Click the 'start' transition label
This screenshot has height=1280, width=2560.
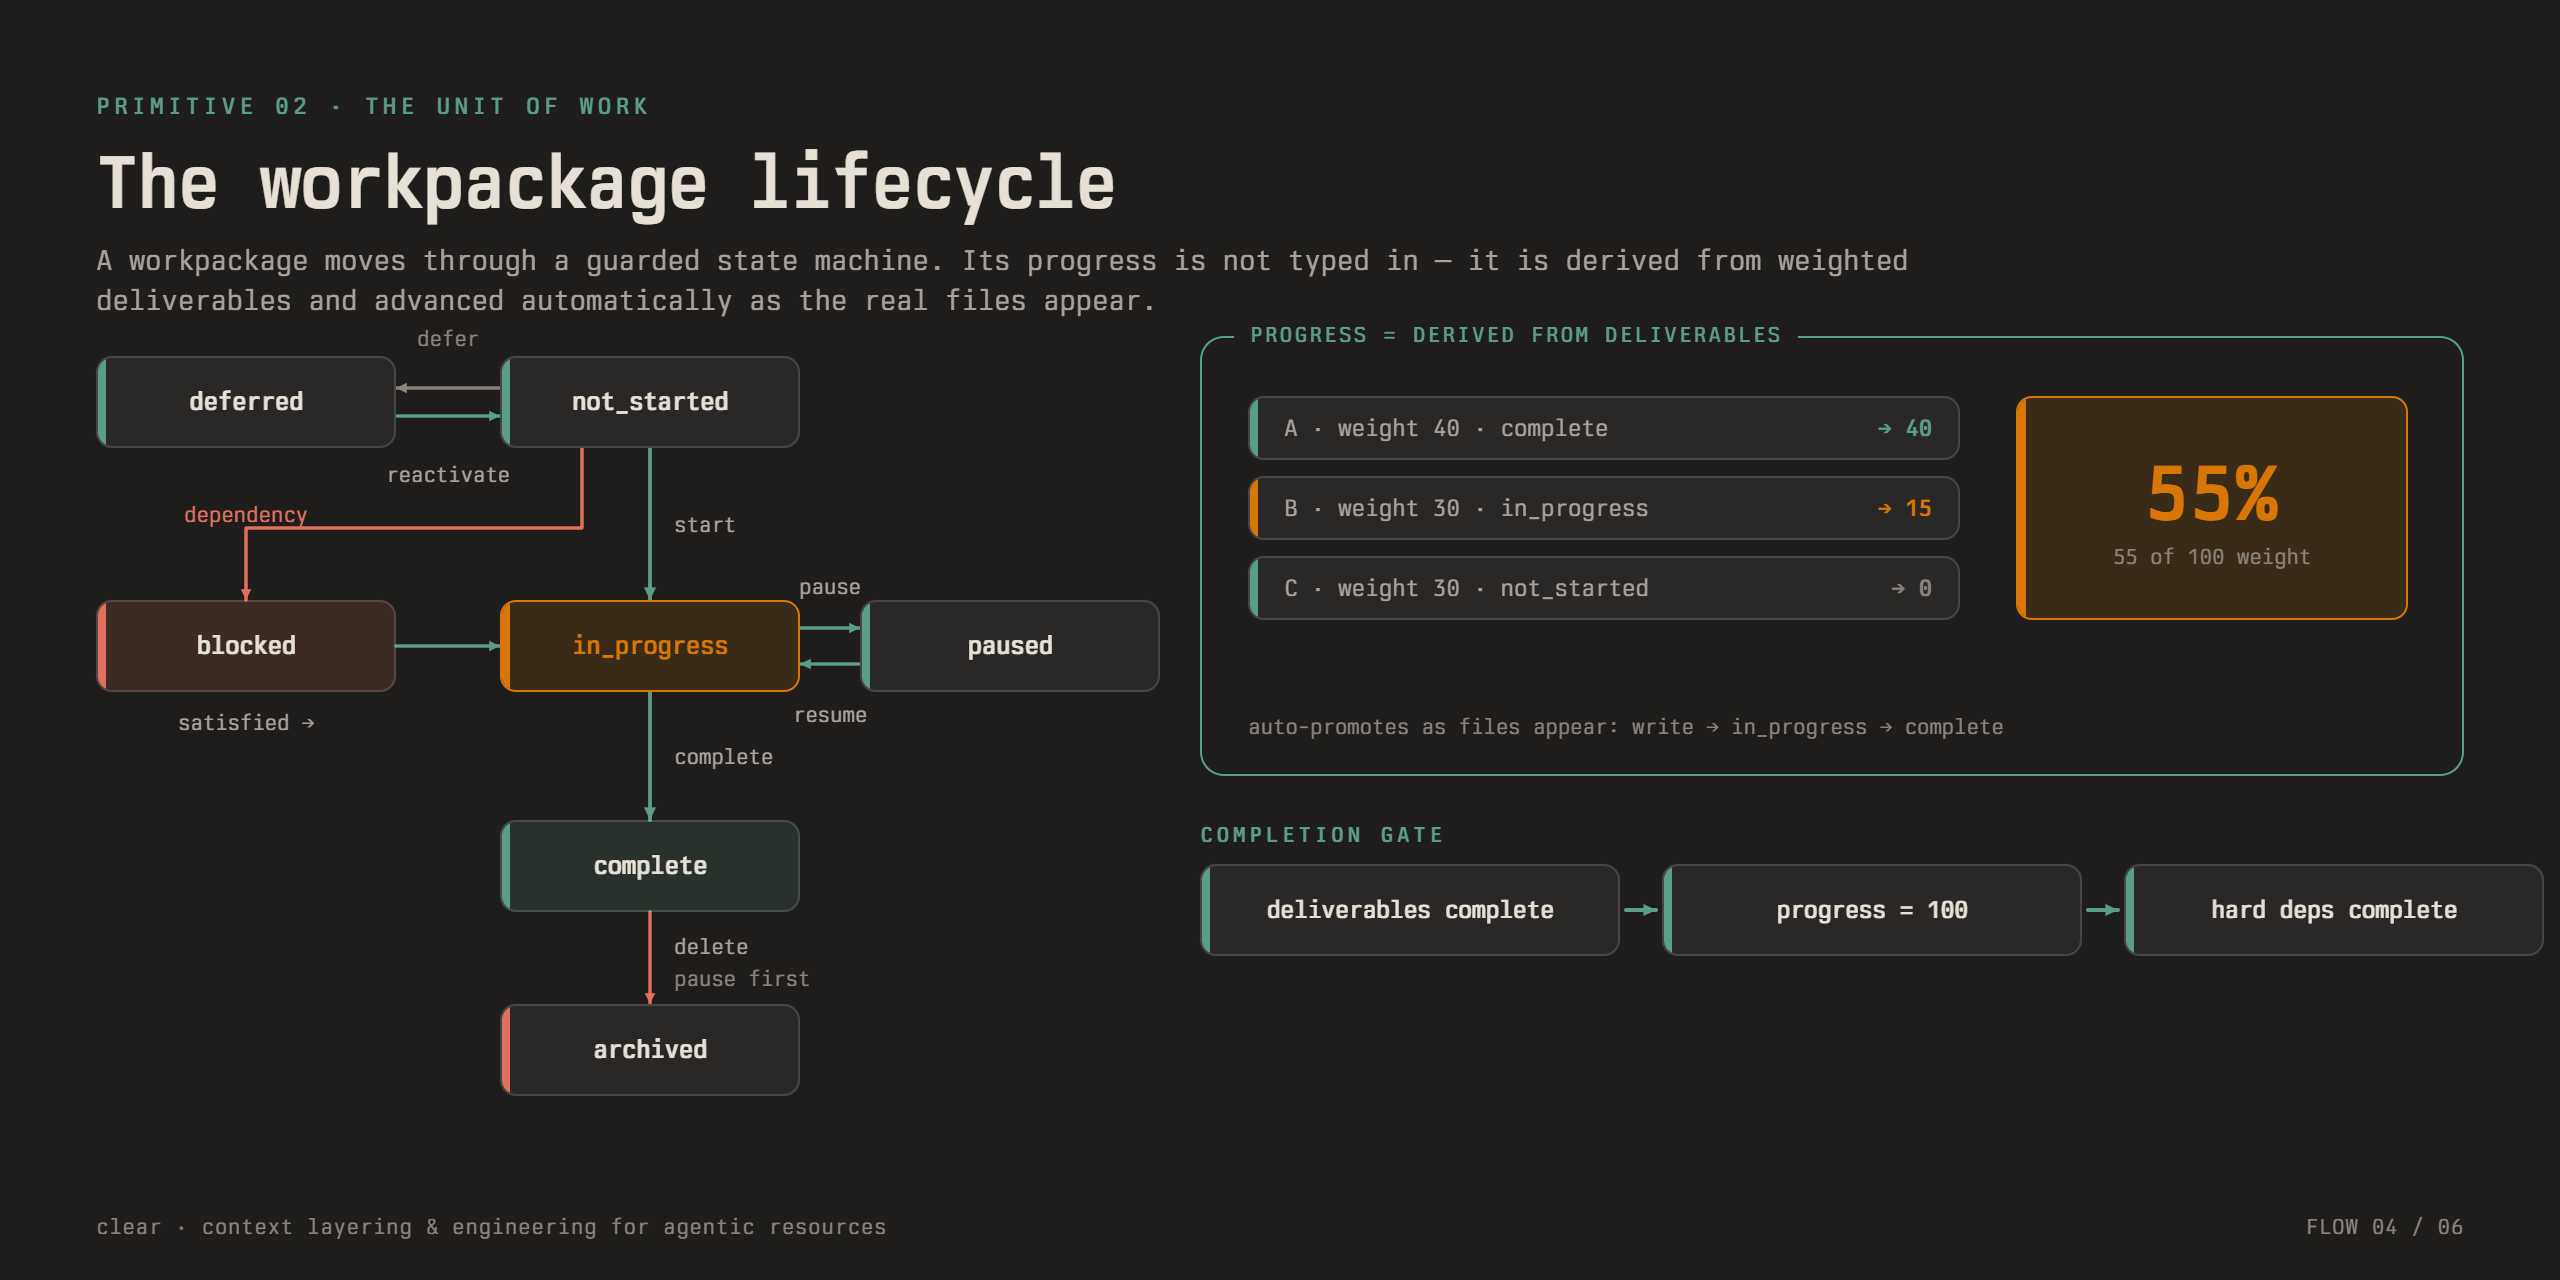click(x=704, y=525)
